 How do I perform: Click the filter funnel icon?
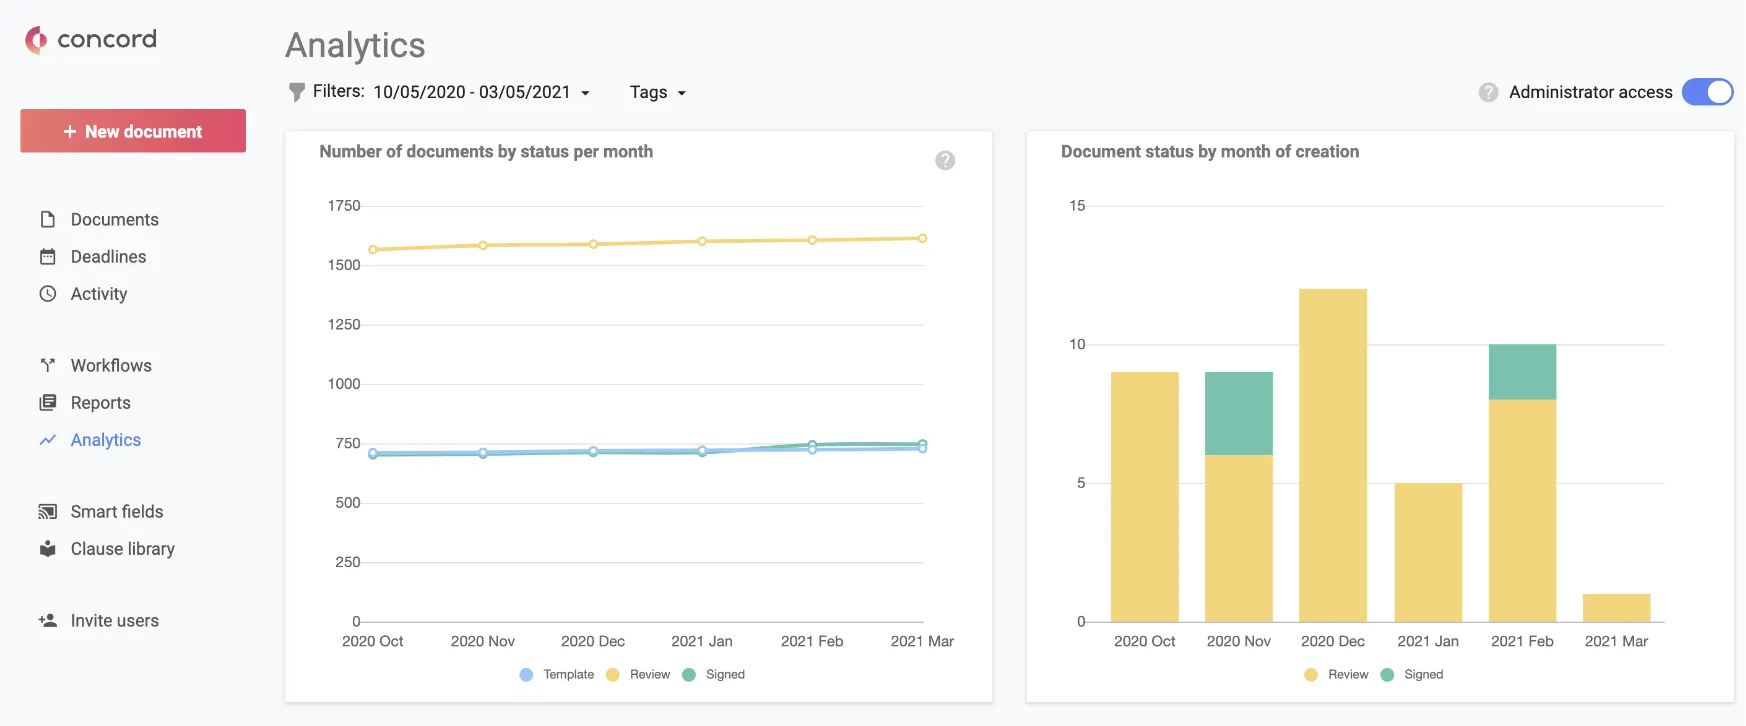tap(296, 92)
